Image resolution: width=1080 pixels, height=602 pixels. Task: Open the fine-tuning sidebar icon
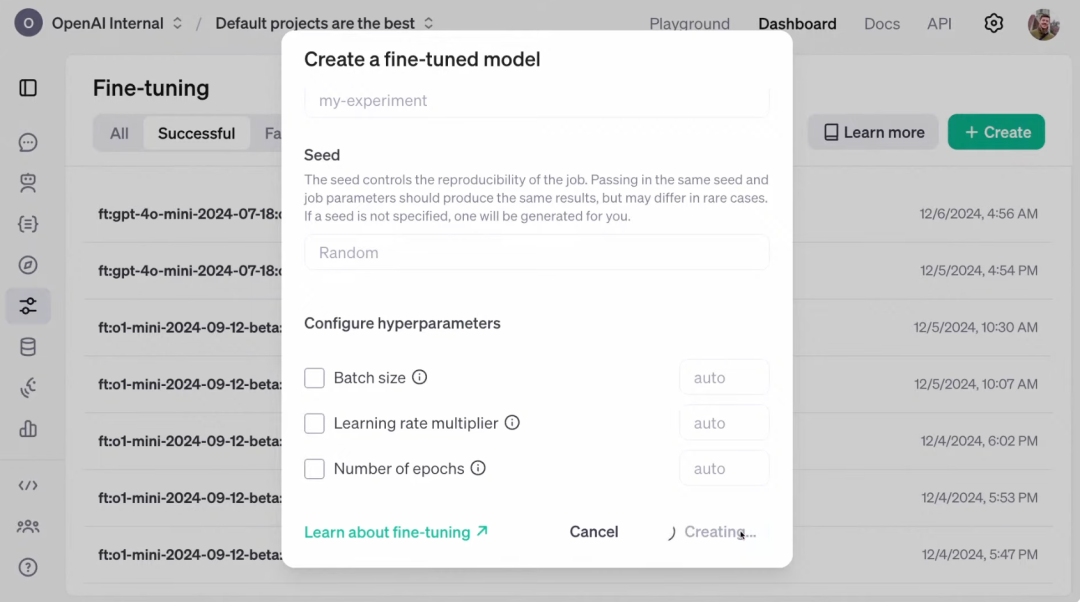pyautogui.click(x=28, y=306)
